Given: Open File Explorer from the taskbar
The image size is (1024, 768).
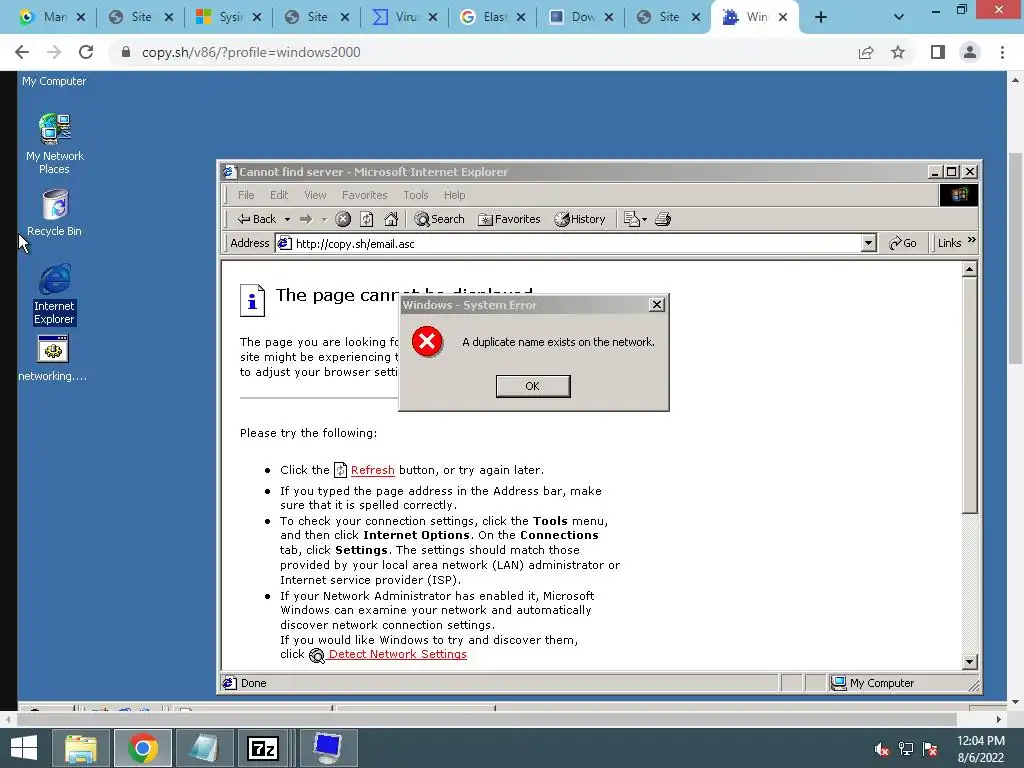Looking at the screenshot, I should point(82,748).
